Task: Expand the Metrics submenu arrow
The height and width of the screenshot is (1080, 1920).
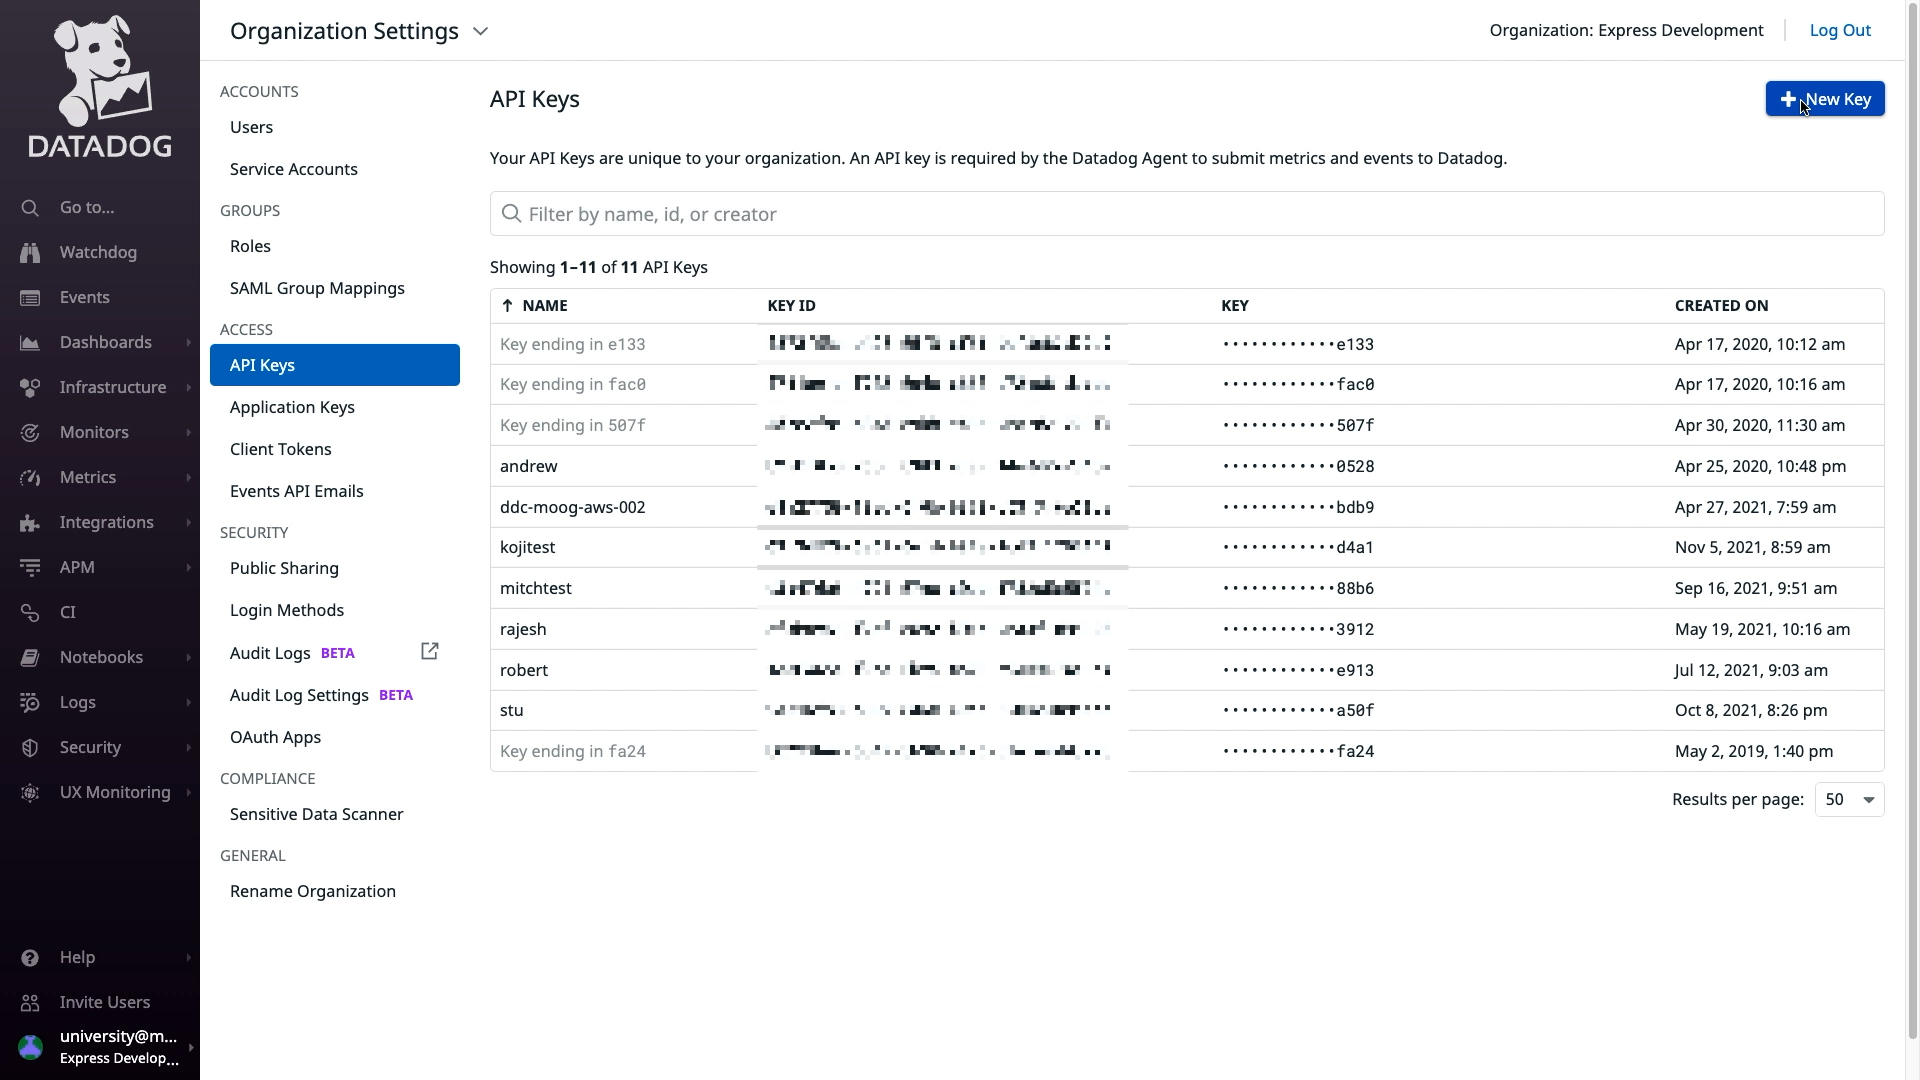Action: 188,478
